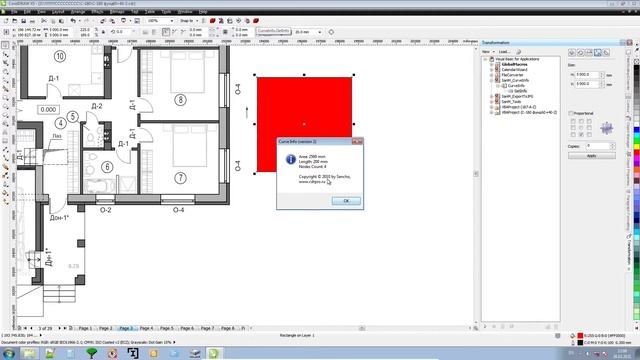Screen dimensions: 640x360
Task: Select the Pick tool in toolbox
Action: [x=5, y=45]
